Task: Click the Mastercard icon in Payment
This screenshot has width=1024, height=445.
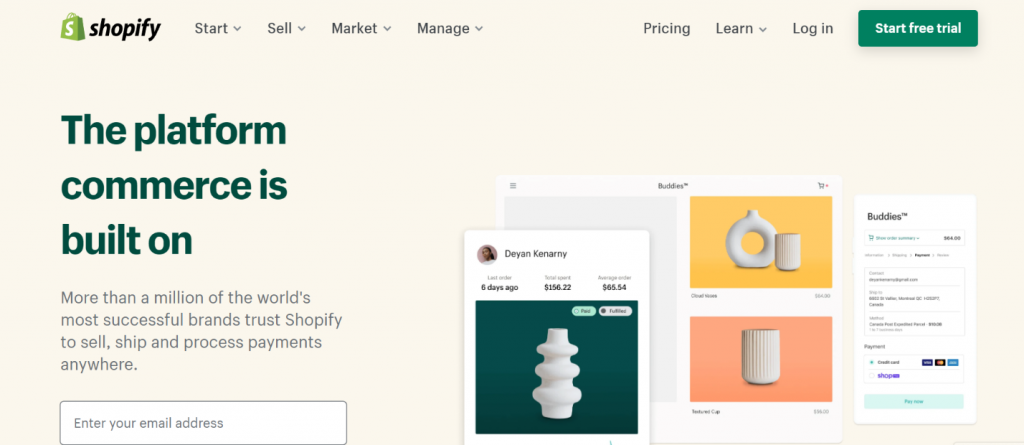Action: [x=941, y=361]
